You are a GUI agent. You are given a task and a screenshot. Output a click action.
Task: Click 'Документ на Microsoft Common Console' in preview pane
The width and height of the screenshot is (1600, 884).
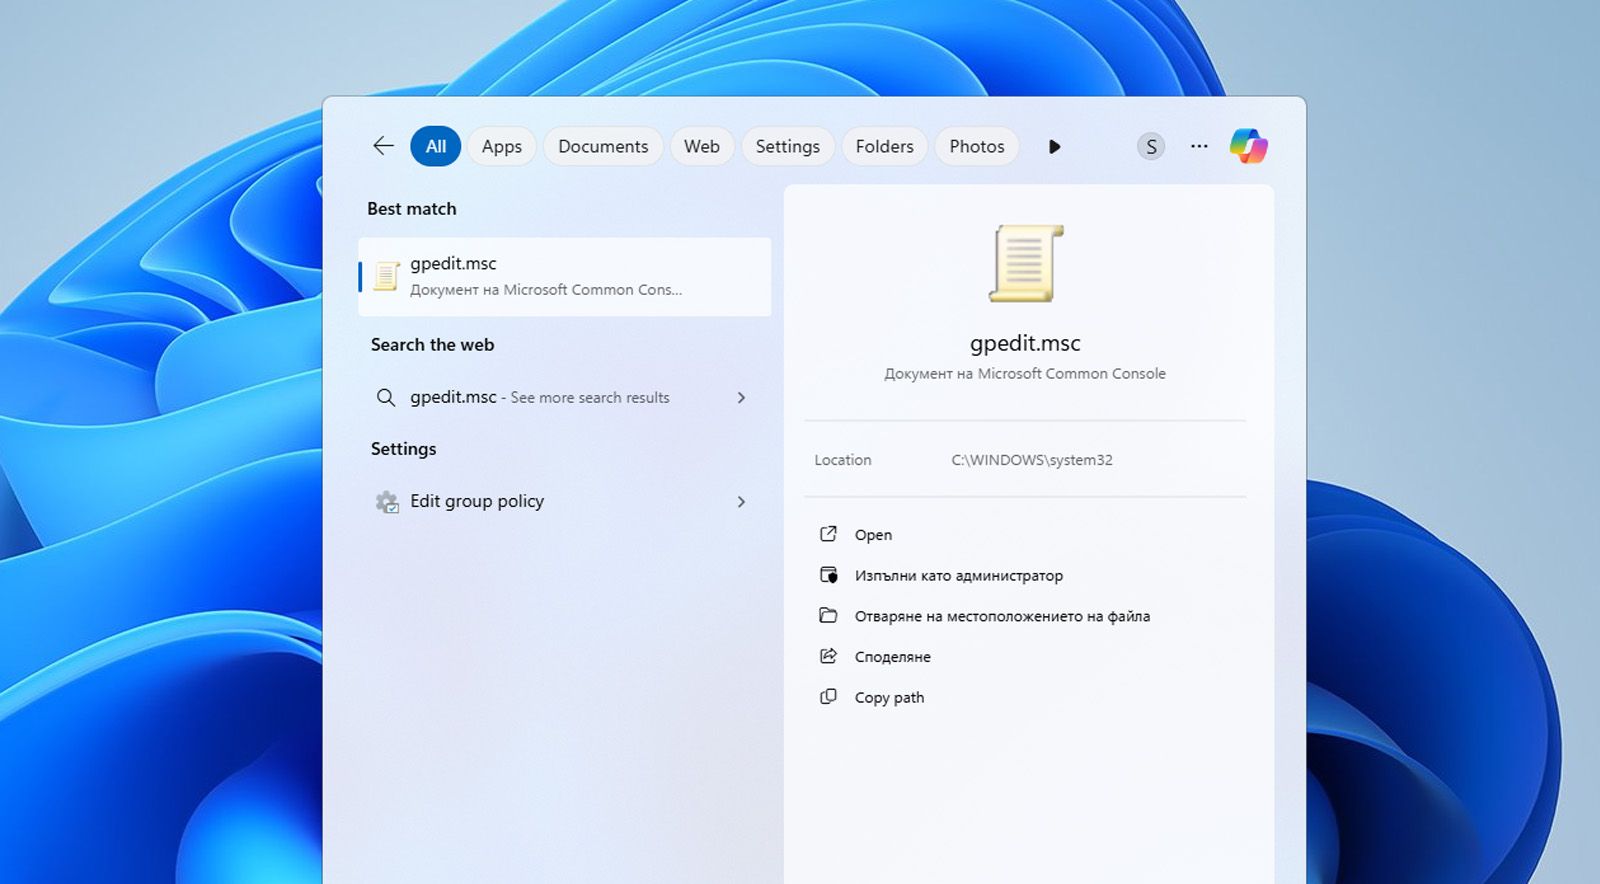coord(1025,374)
